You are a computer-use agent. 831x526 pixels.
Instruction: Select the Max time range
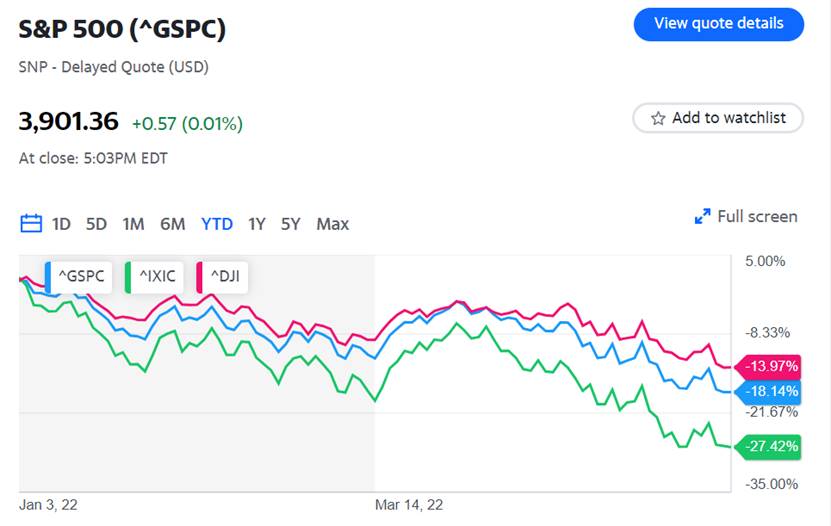tap(333, 224)
